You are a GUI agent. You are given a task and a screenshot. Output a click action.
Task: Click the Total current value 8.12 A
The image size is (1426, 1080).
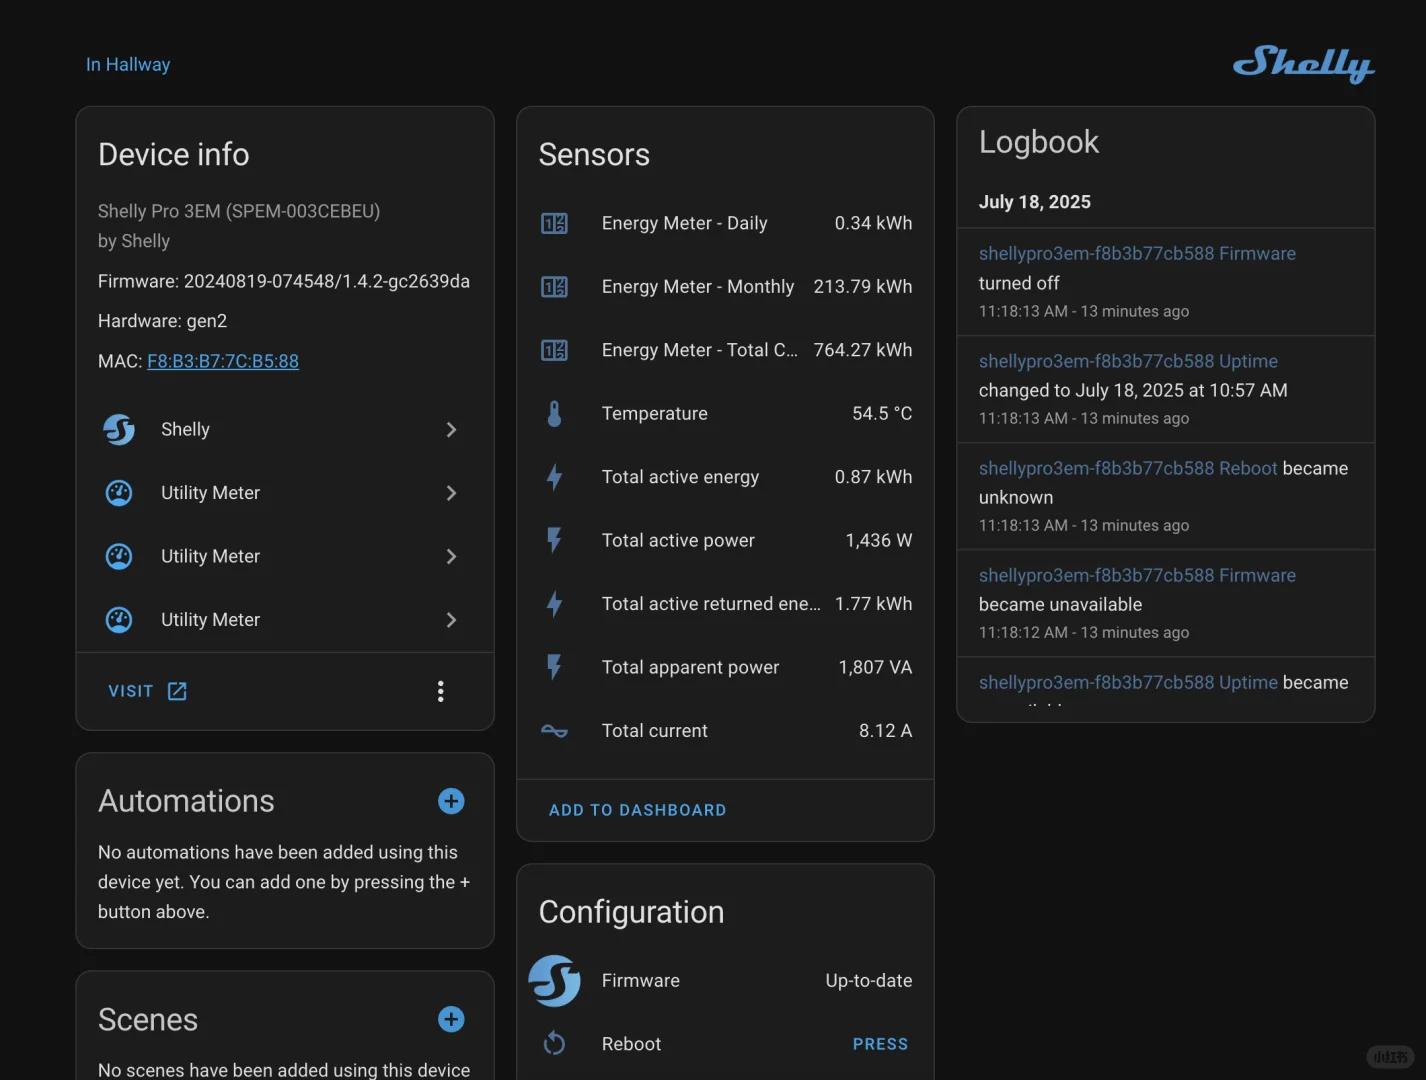886,731
